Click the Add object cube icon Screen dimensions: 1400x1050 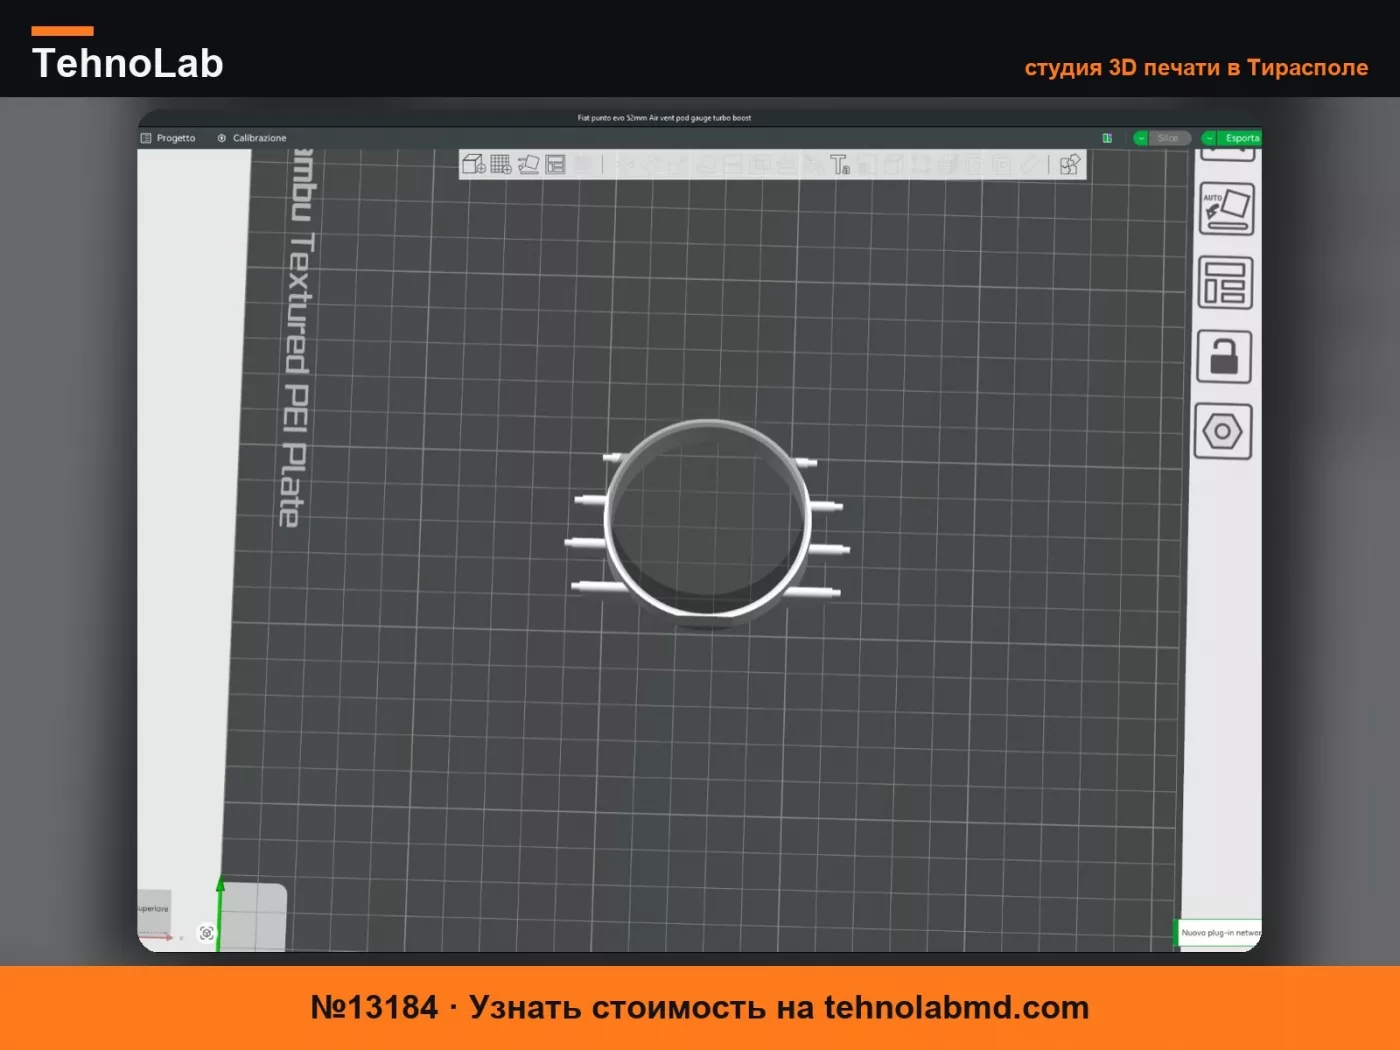coord(474,164)
